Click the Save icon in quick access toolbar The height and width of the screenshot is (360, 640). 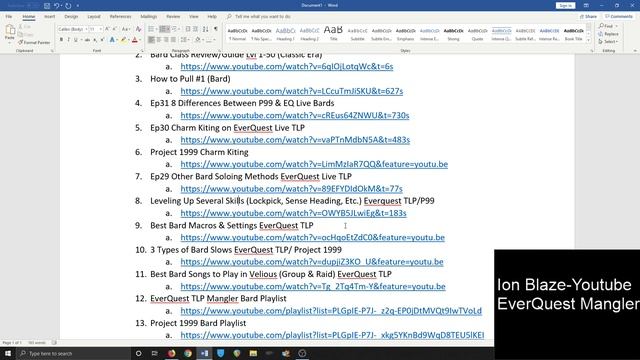pos(47,6)
